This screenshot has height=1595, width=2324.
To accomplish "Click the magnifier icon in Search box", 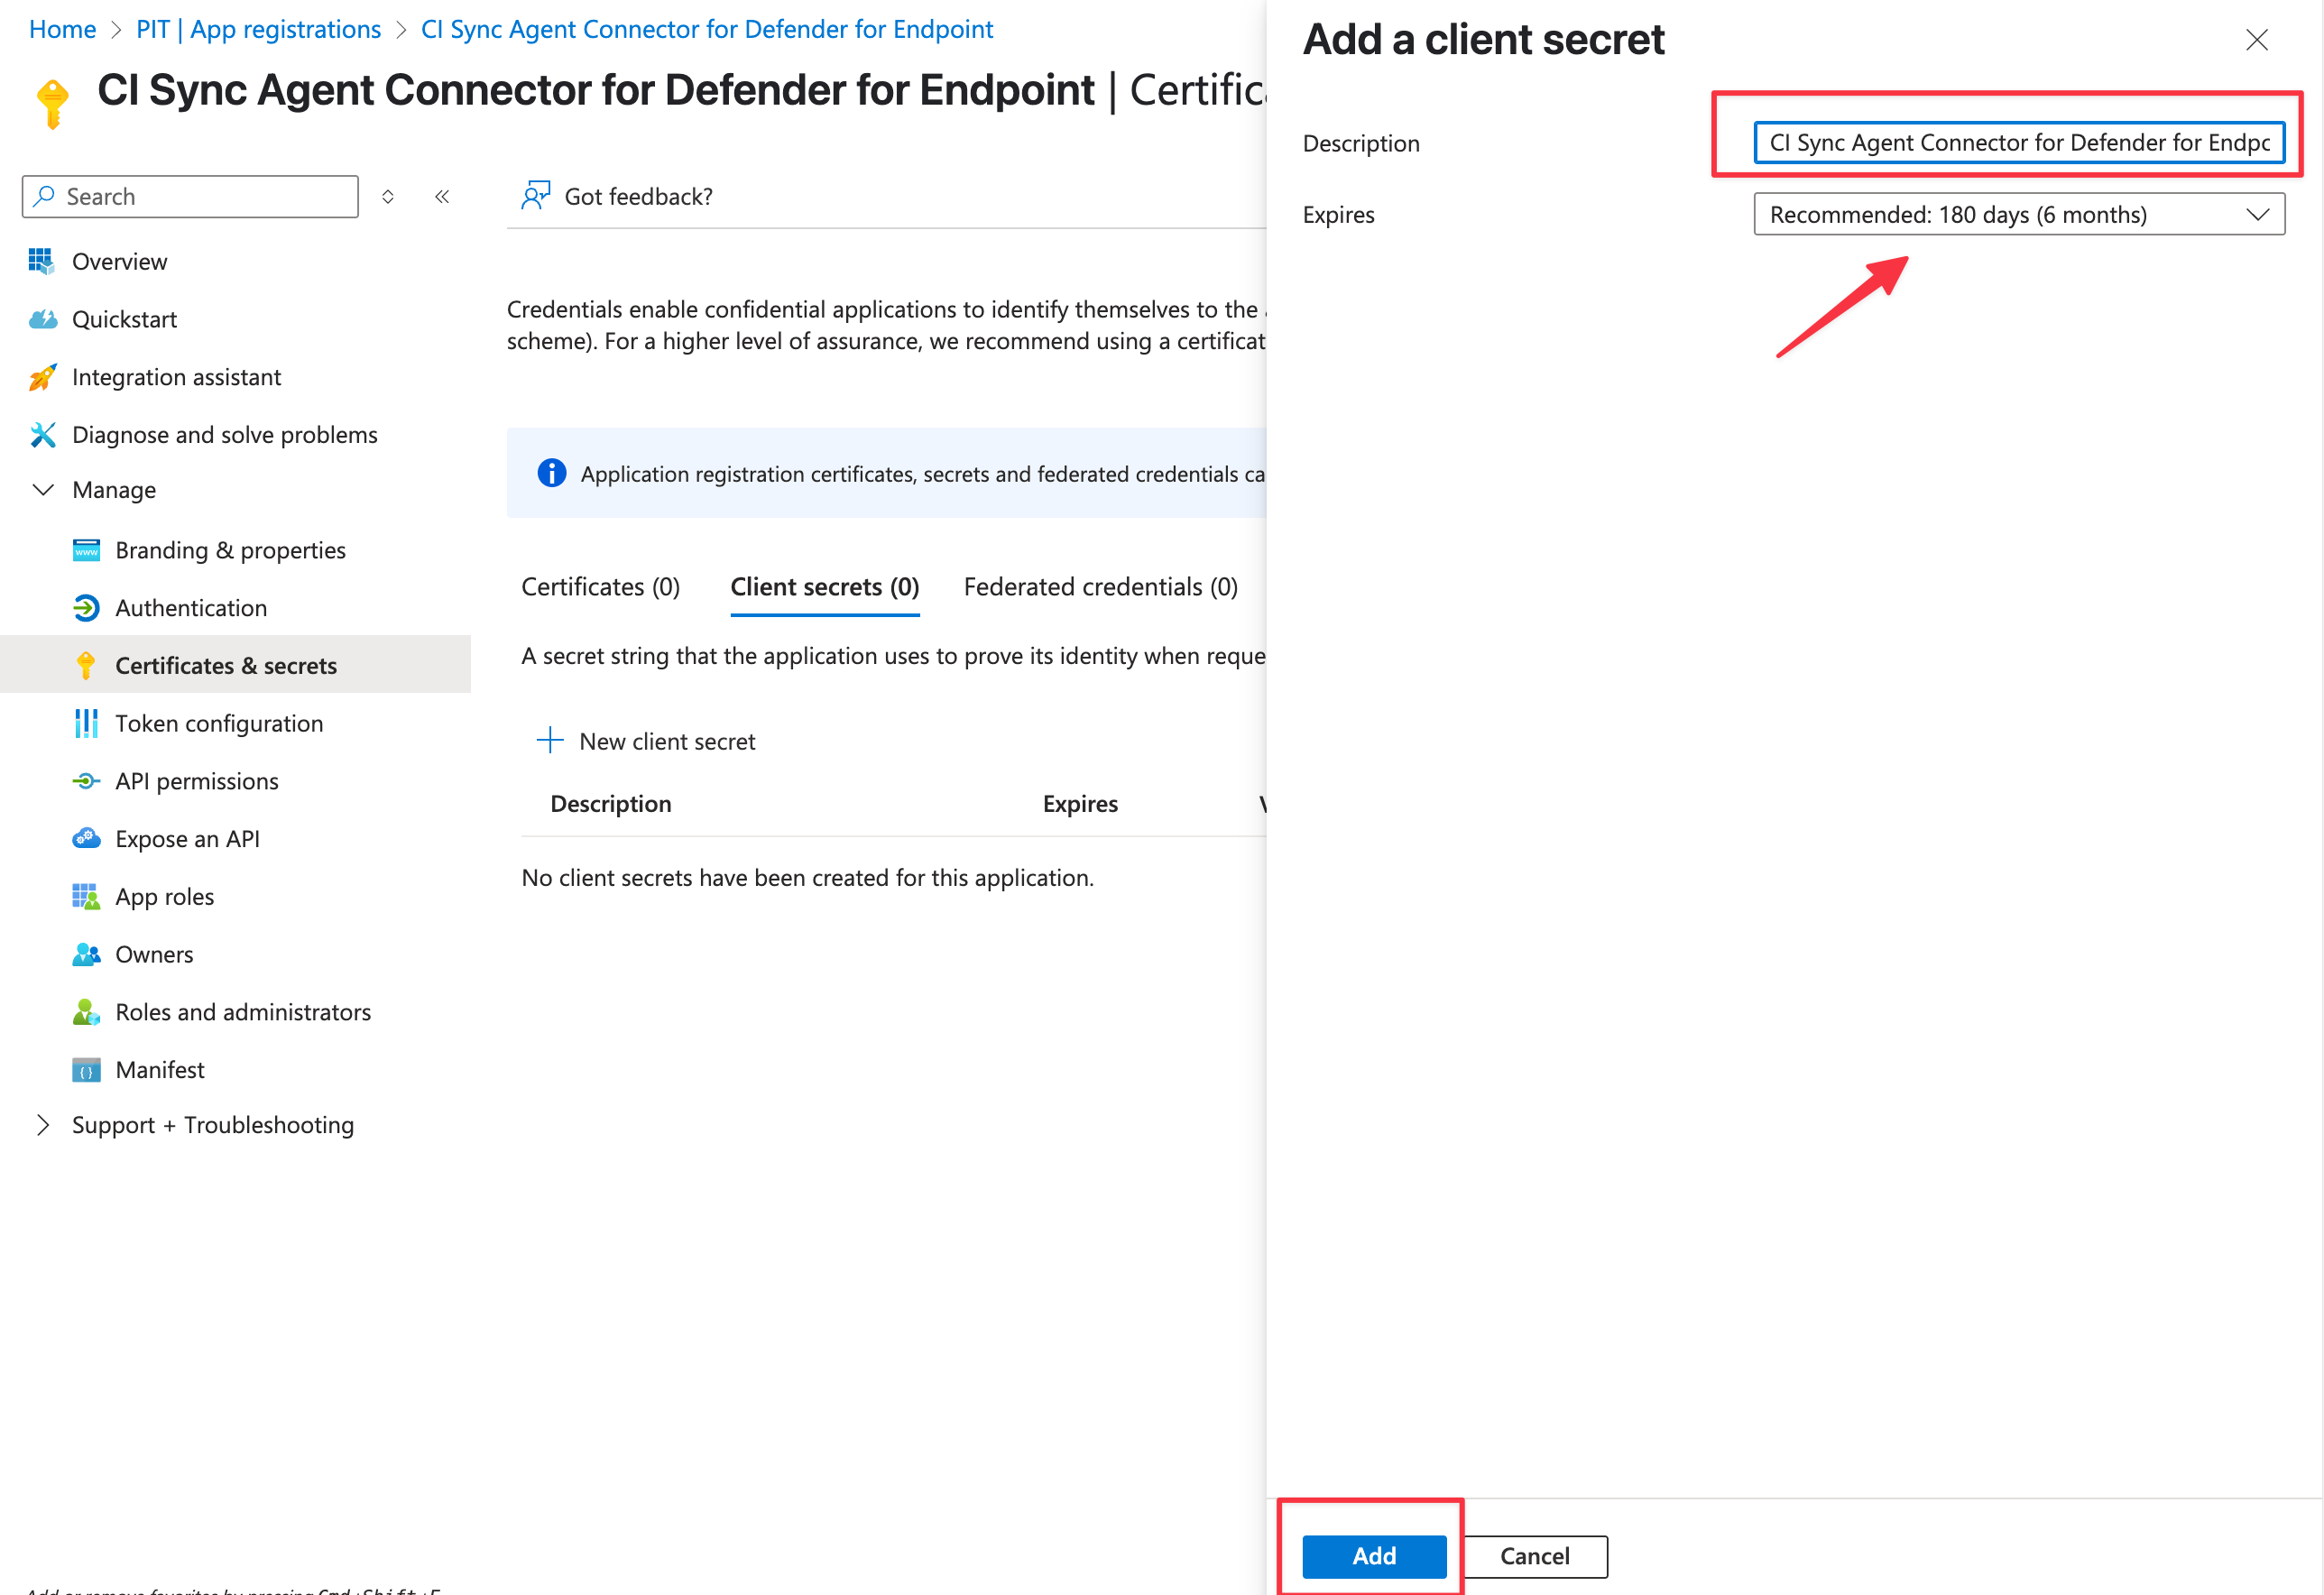I will point(43,196).
